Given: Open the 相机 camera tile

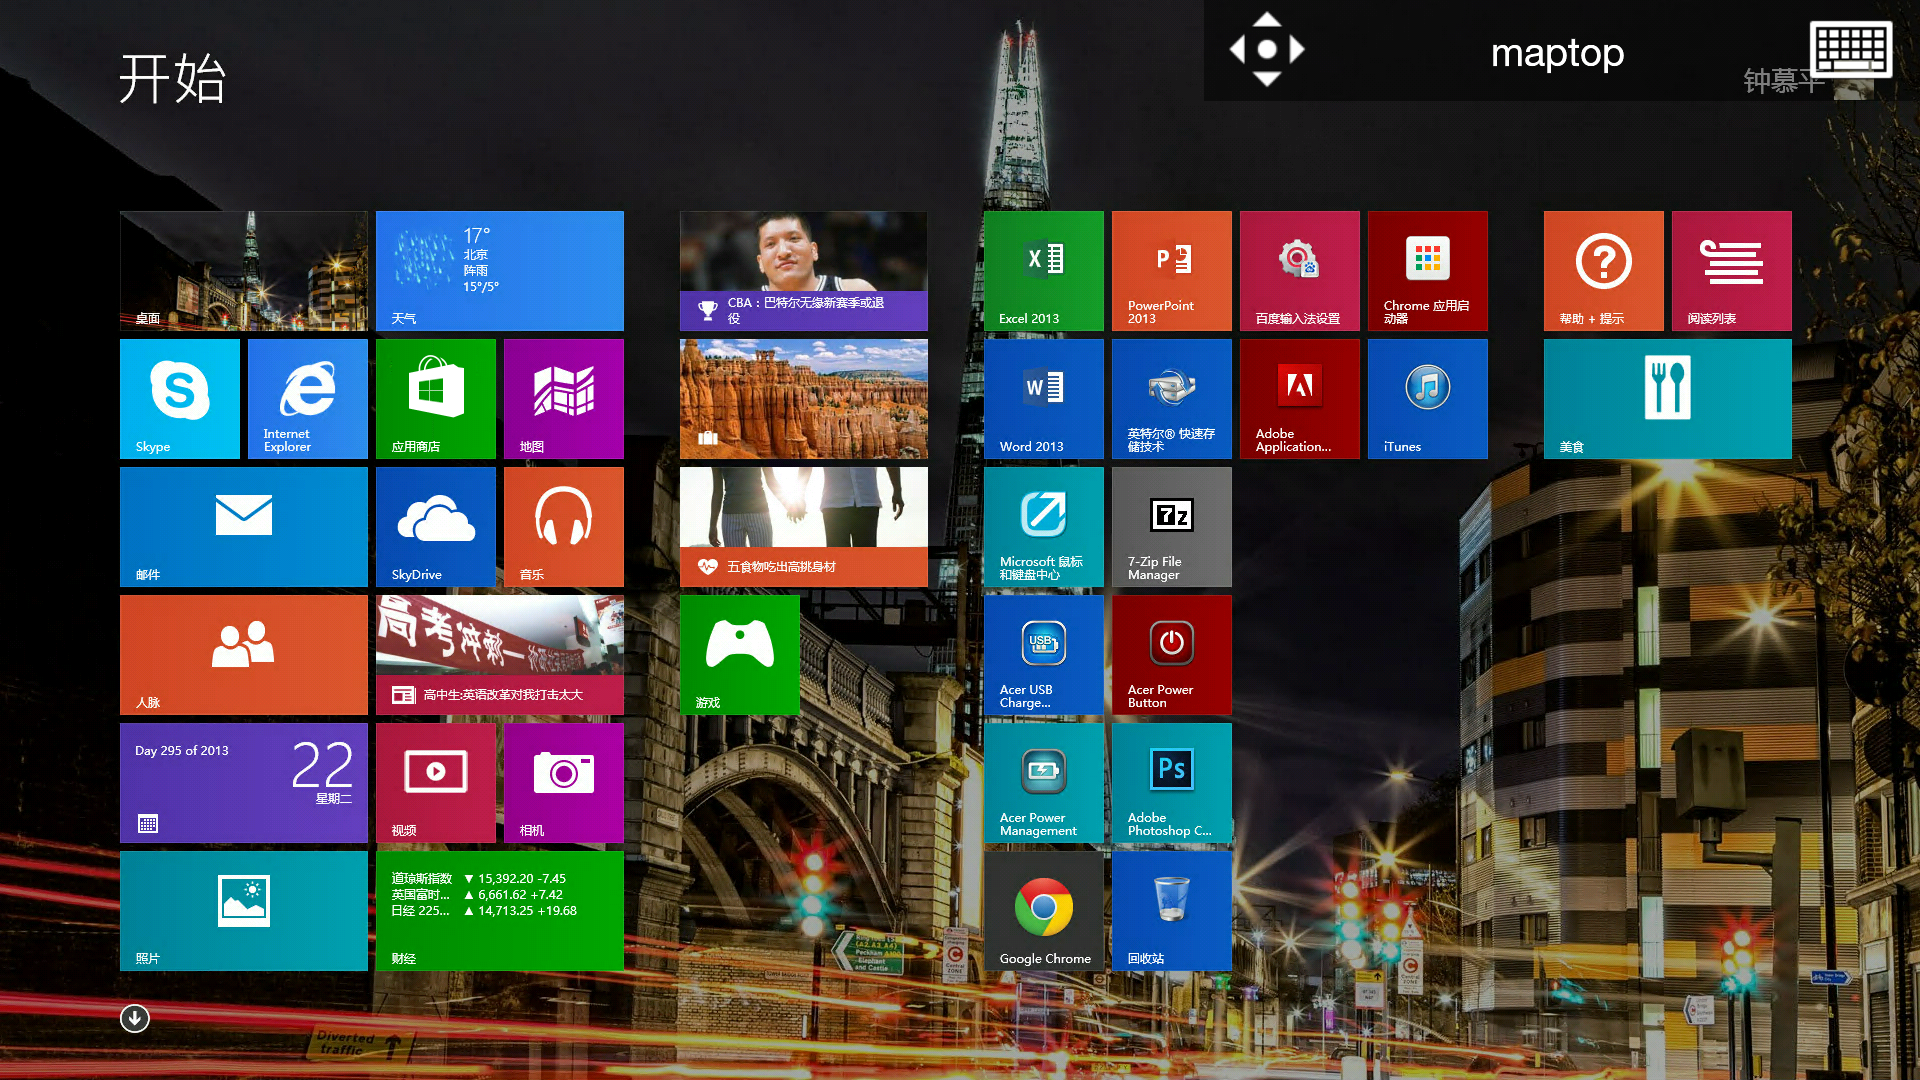Looking at the screenshot, I should [x=564, y=783].
